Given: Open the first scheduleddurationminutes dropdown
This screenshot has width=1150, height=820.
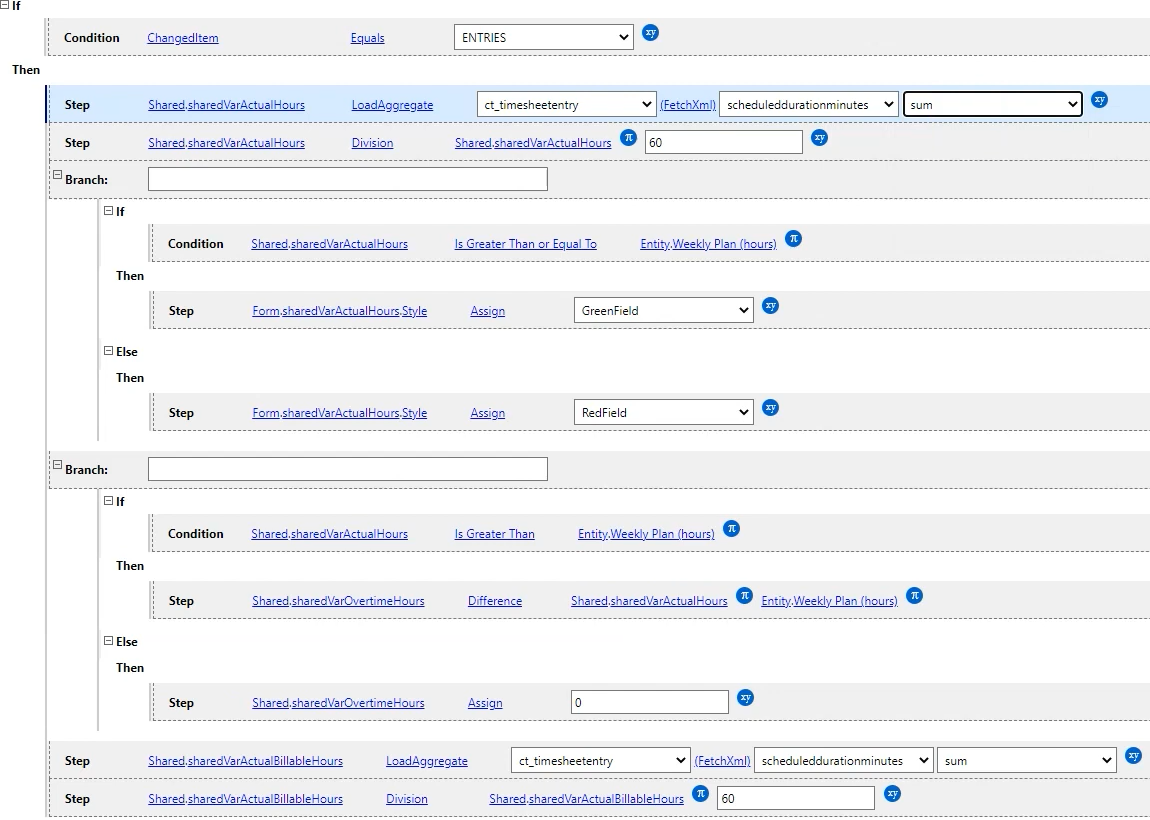Looking at the screenshot, I should tap(809, 105).
